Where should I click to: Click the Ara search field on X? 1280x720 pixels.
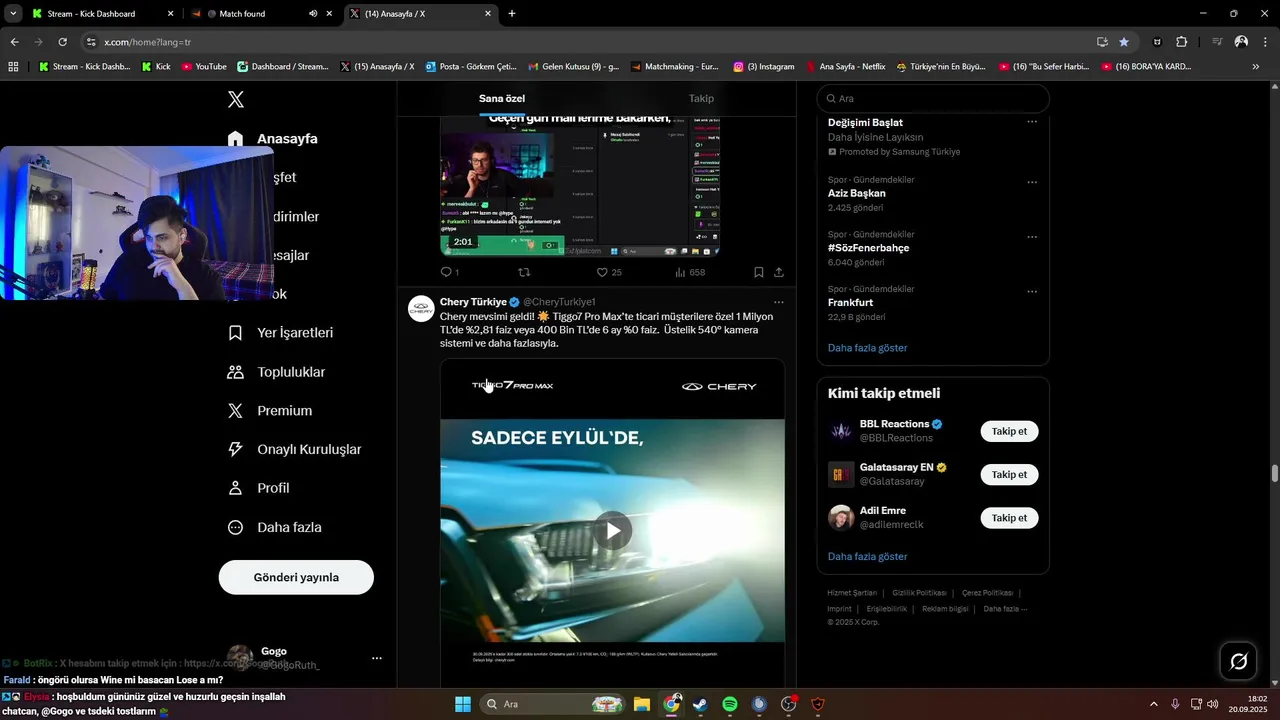coord(933,99)
